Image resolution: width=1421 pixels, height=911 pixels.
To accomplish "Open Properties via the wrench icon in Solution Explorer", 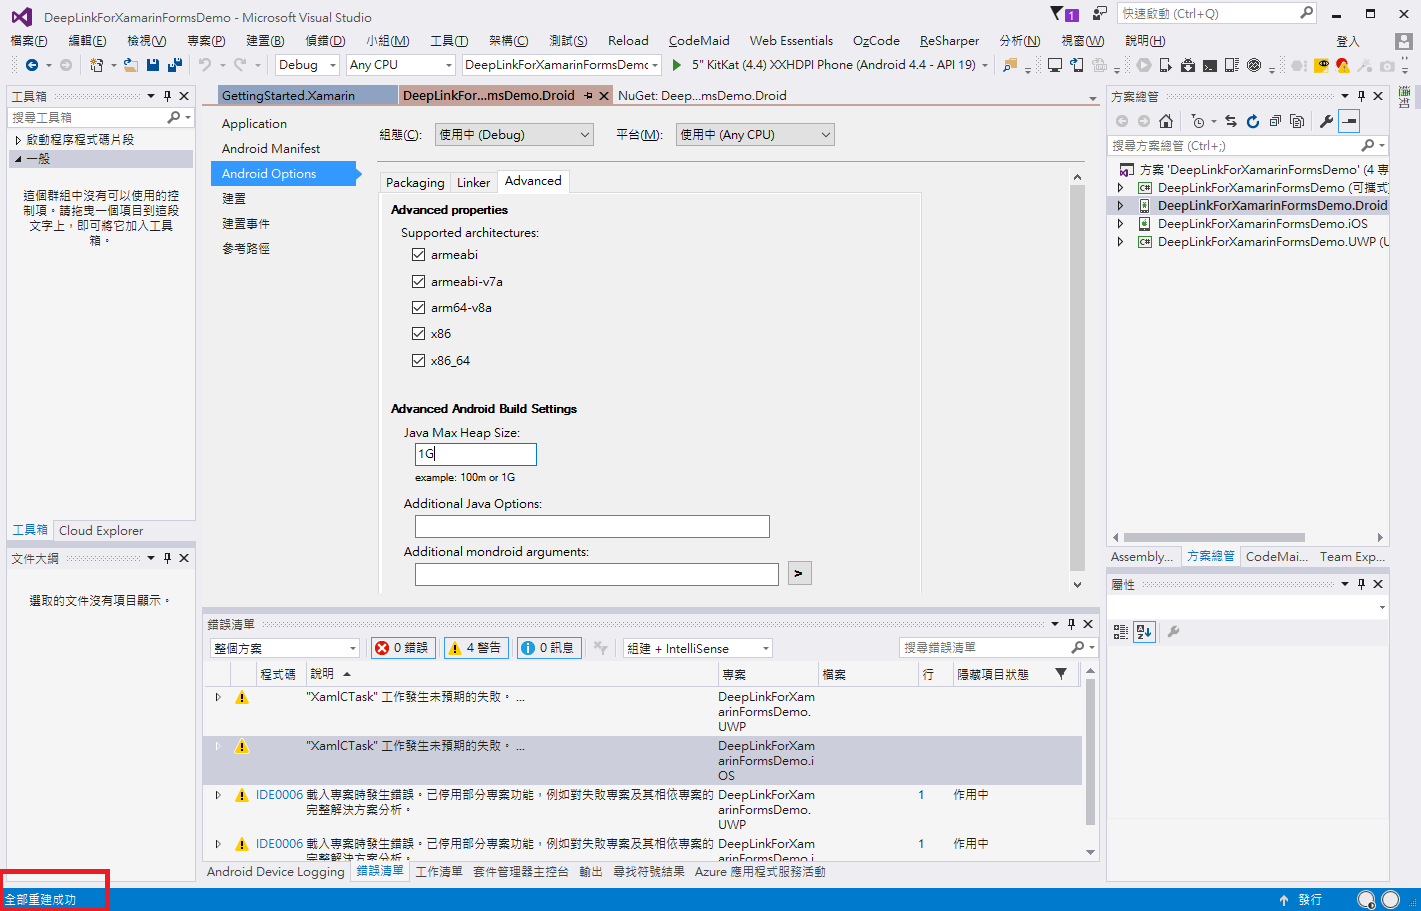I will click(1326, 121).
